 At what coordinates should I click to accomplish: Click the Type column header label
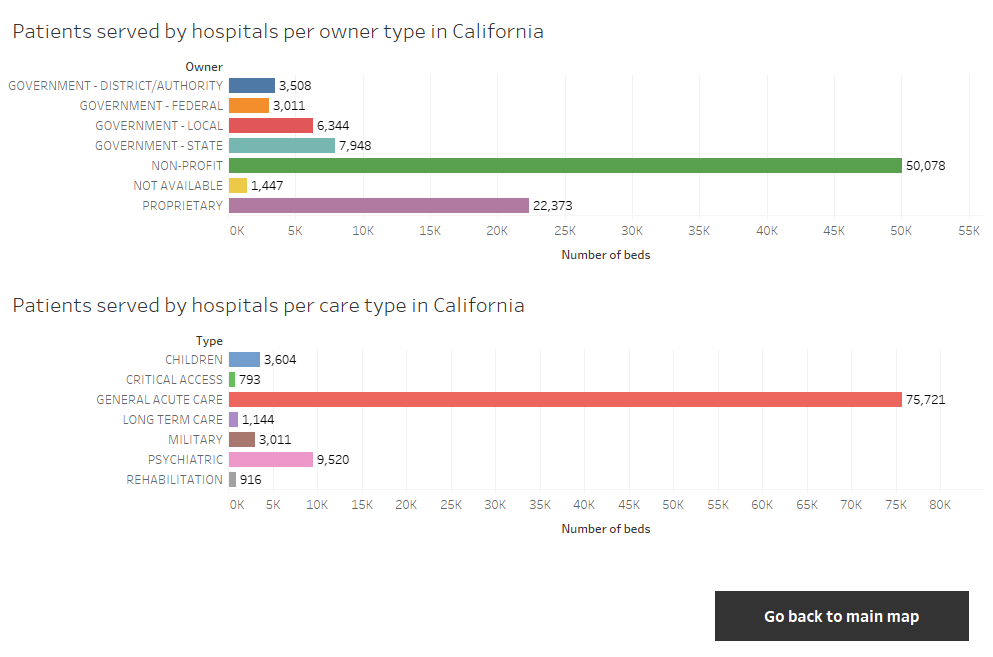pyautogui.click(x=209, y=340)
